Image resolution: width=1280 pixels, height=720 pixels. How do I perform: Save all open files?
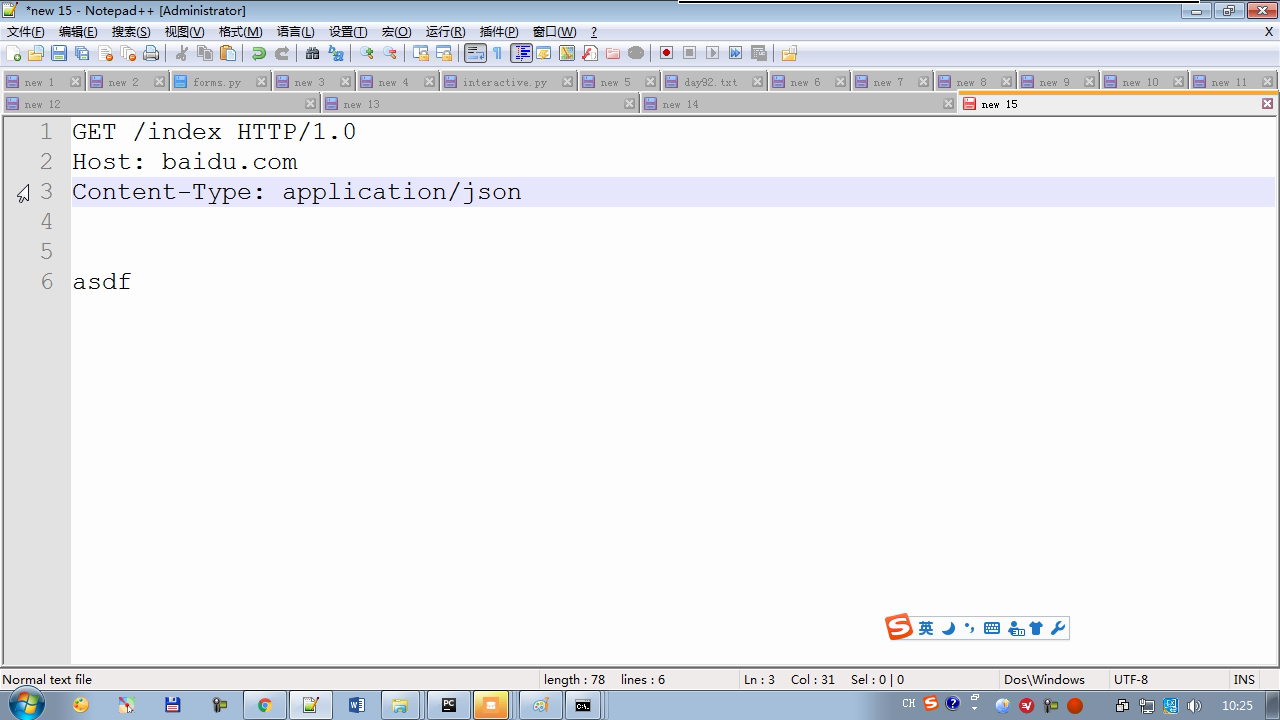pos(82,54)
